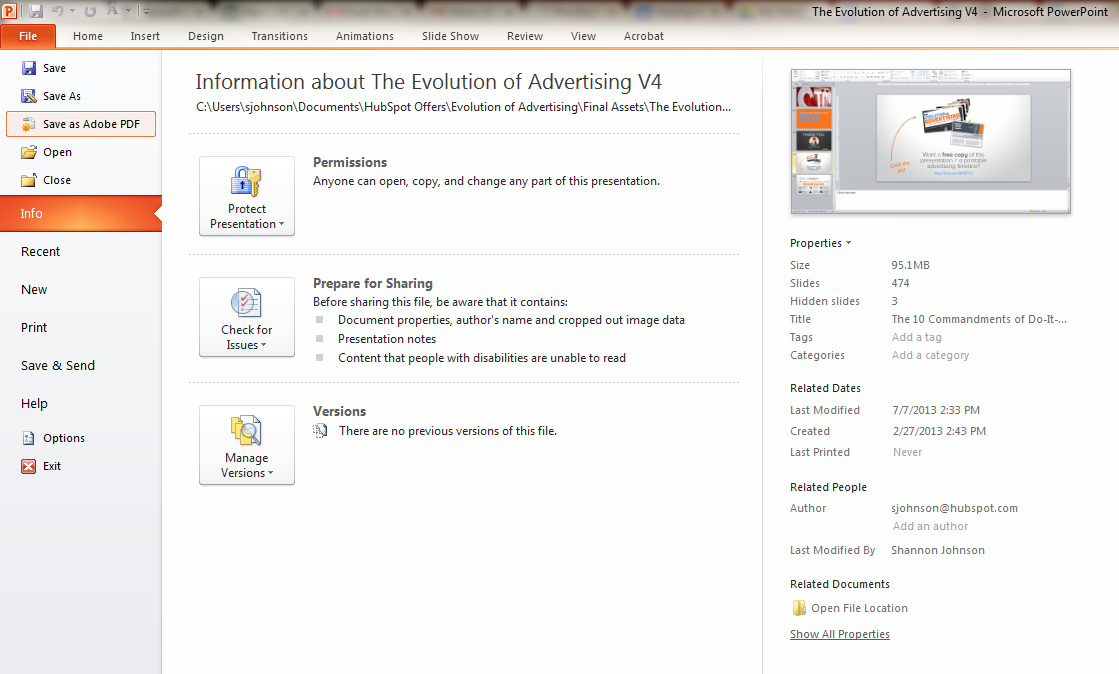Click the Save As Adobe PDF option
Image resolution: width=1119 pixels, height=674 pixels.
(x=90, y=123)
